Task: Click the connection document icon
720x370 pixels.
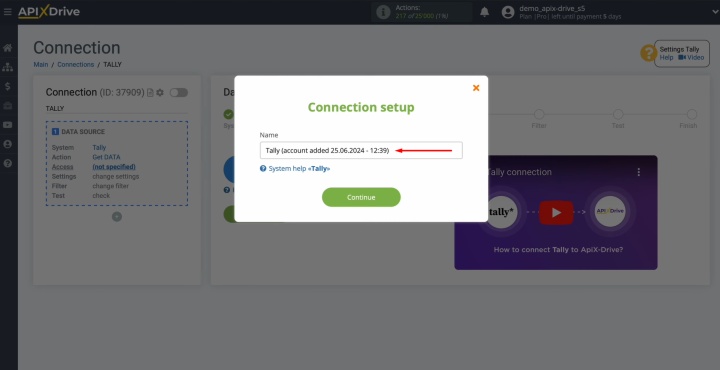Action: [150, 93]
